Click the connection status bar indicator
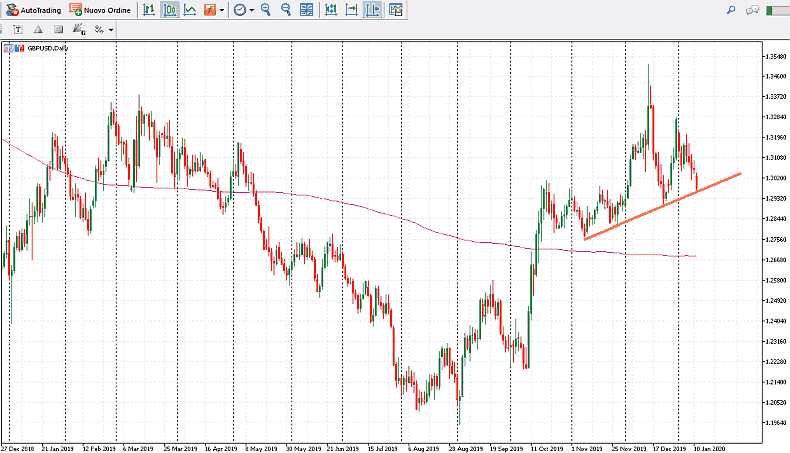790x453 pixels. 777,10
